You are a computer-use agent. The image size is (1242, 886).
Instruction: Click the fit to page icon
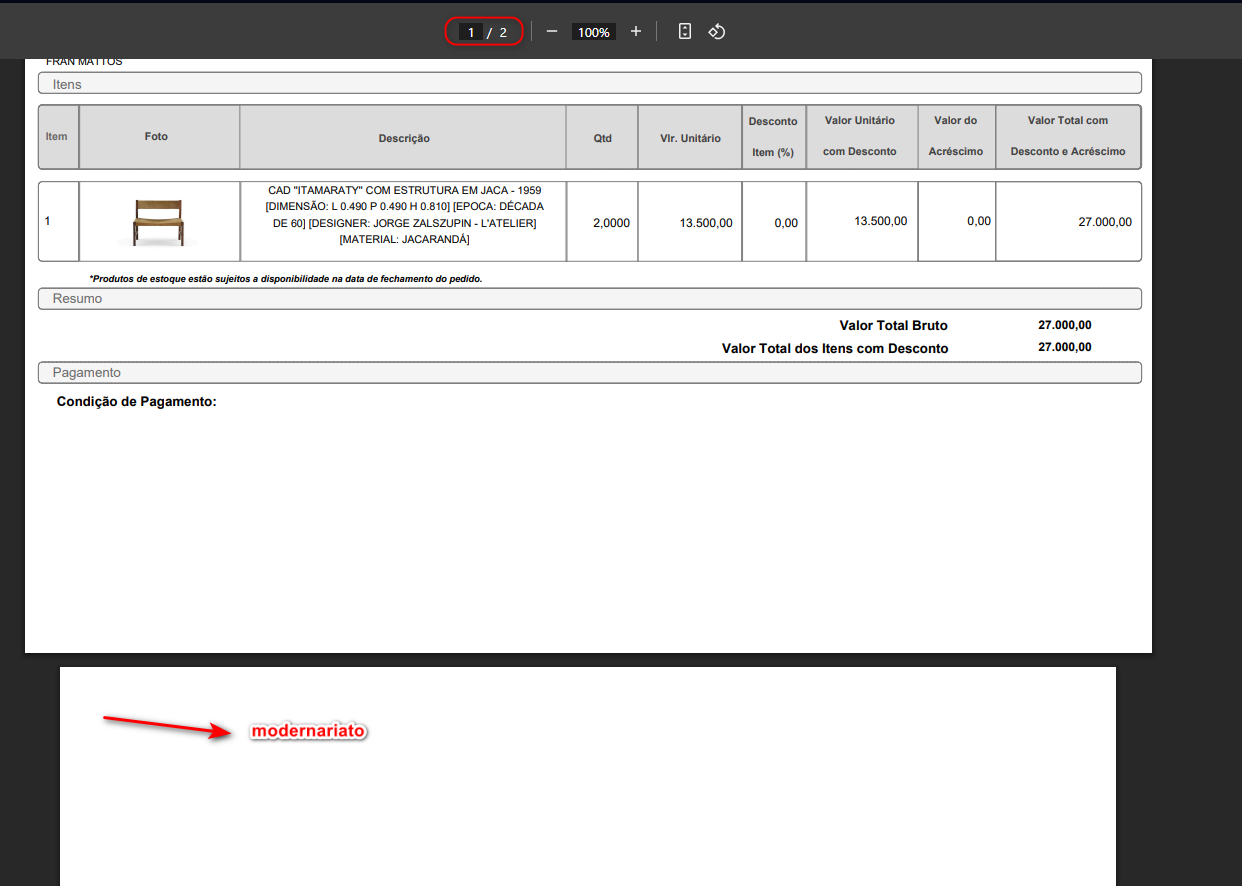(x=685, y=32)
